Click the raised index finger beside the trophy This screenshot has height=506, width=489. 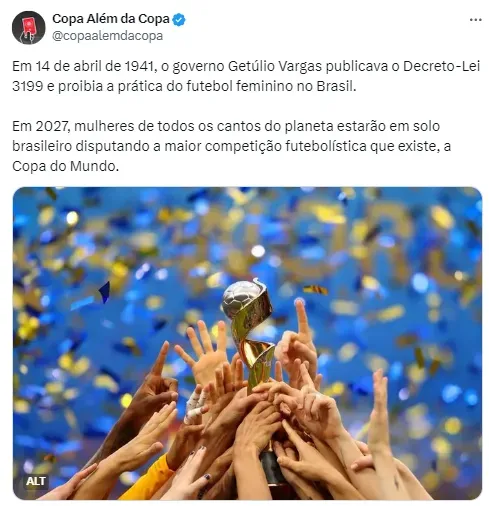(x=303, y=318)
